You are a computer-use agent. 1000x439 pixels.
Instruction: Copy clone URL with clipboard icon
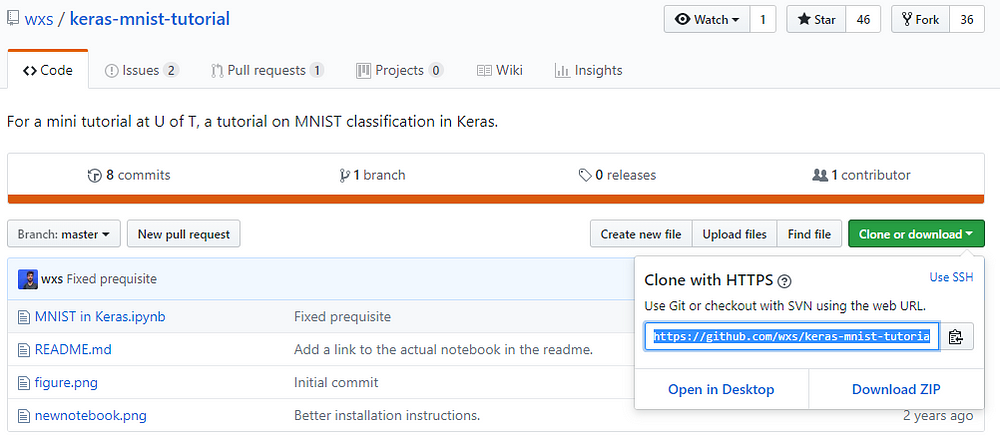[955, 337]
